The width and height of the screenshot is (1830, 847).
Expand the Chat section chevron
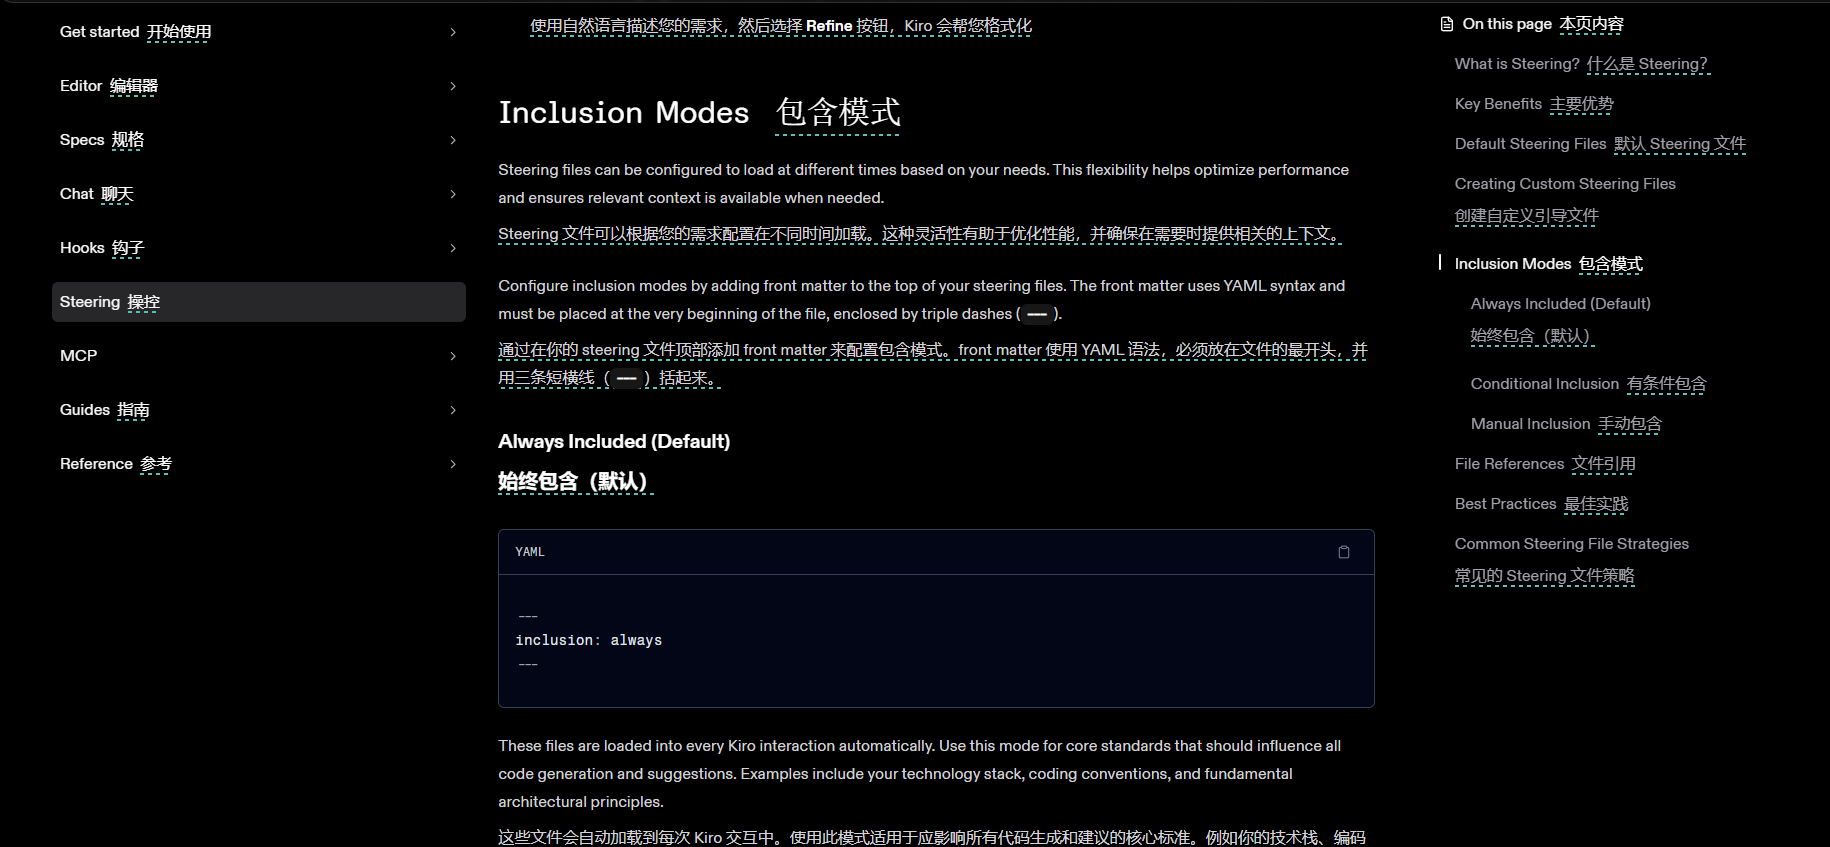pyautogui.click(x=453, y=194)
